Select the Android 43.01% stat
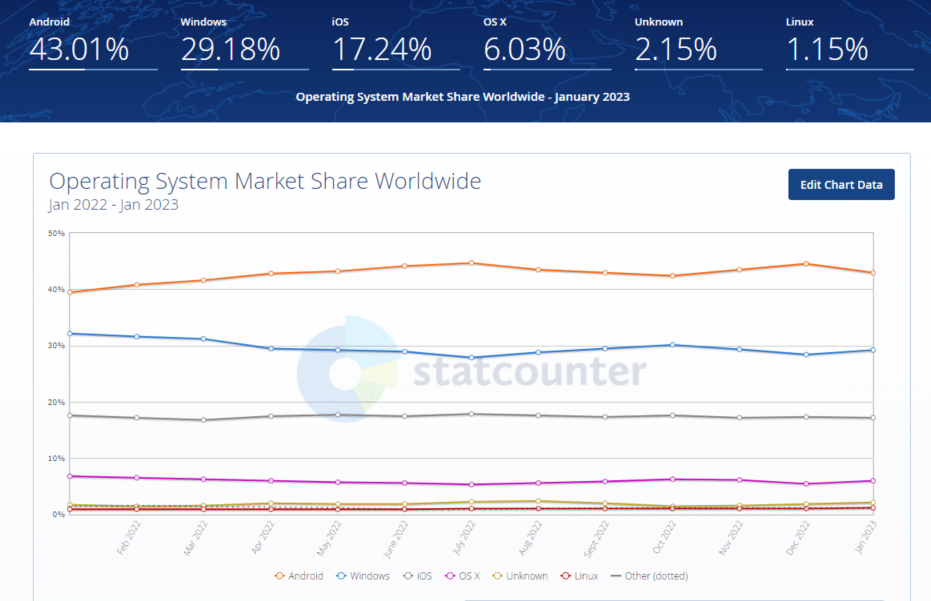 tap(93, 43)
